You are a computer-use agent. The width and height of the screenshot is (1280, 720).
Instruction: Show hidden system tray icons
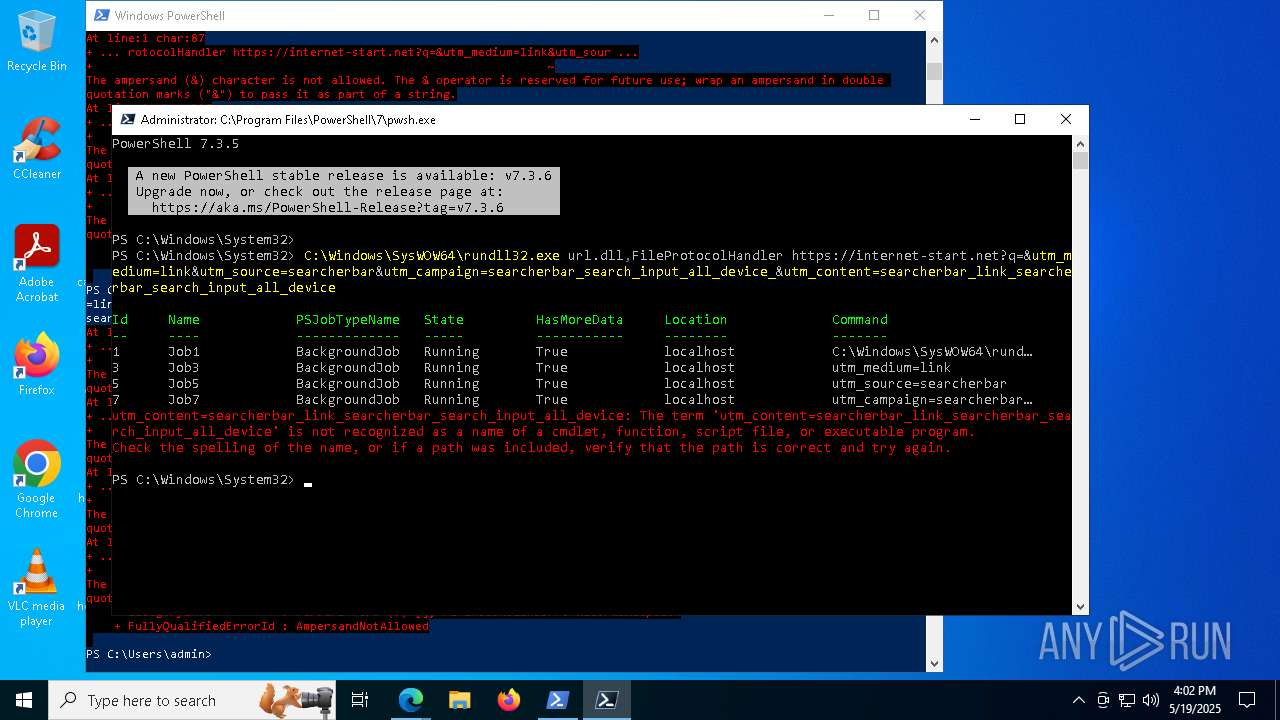click(1078, 700)
